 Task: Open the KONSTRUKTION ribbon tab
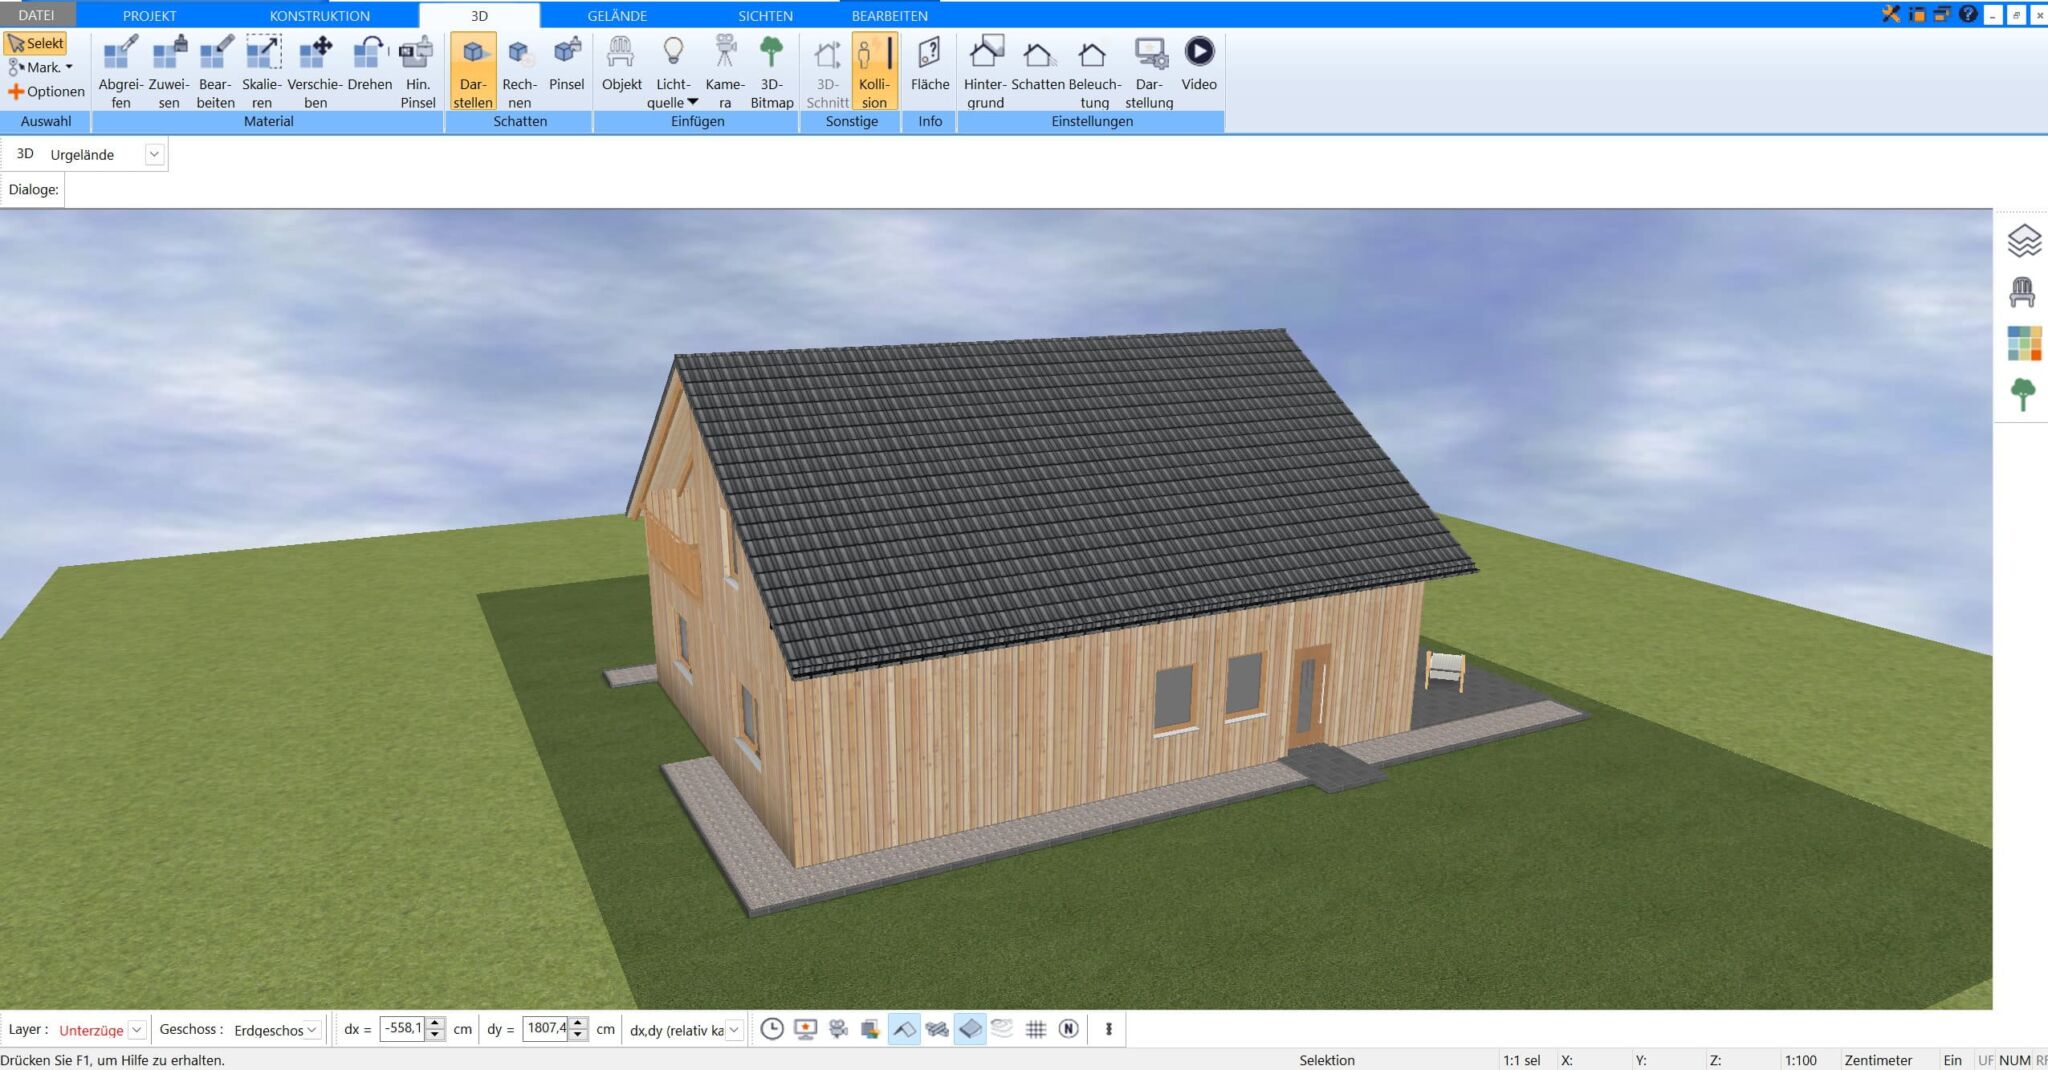click(319, 15)
